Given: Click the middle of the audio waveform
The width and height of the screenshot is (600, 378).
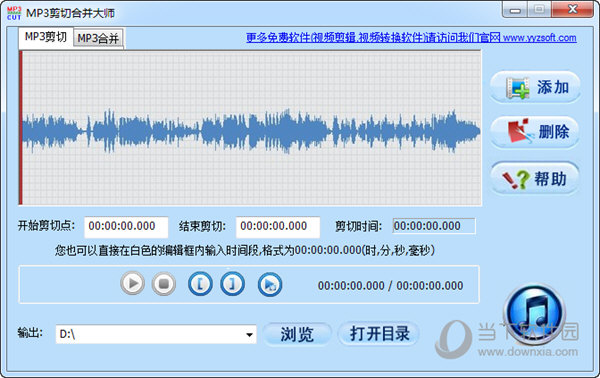Looking at the screenshot, I should pos(251,131).
